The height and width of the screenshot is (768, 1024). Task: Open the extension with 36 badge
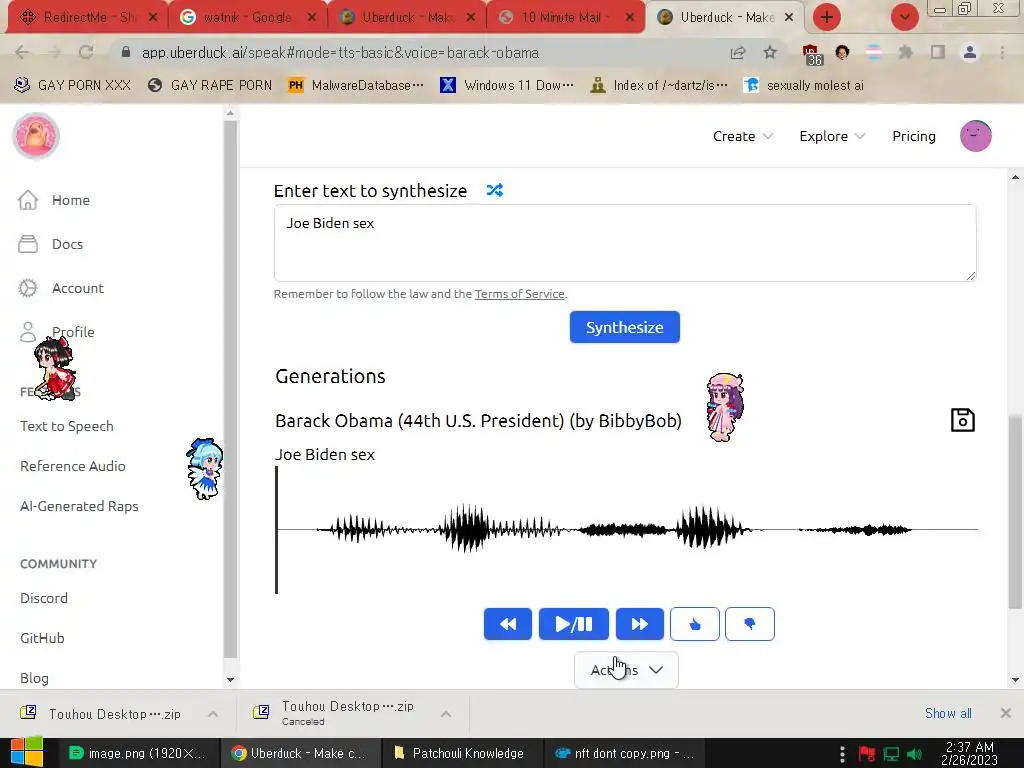click(x=812, y=55)
